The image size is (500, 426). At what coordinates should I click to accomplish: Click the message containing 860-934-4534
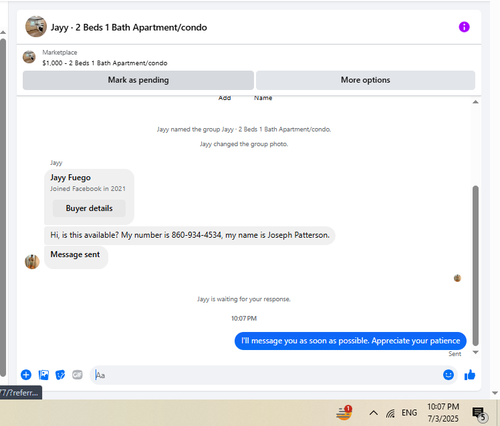(x=190, y=235)
